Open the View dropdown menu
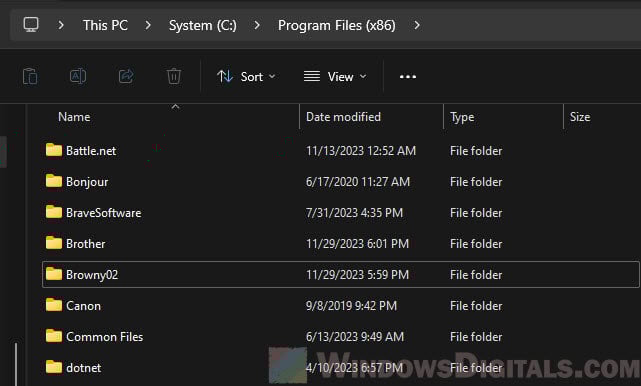 (x=335, y=76)
